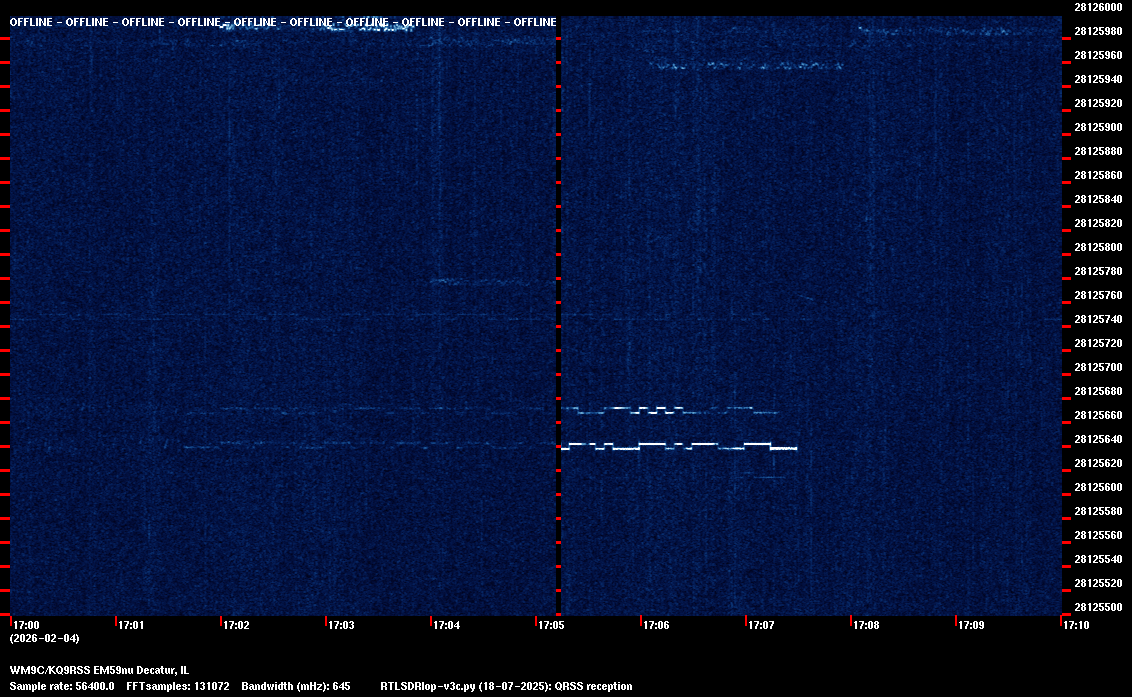The width and height of the screenshot is (1132, 697).
Task: Select the 17:10 time marker
Action: coord(1076,626)
